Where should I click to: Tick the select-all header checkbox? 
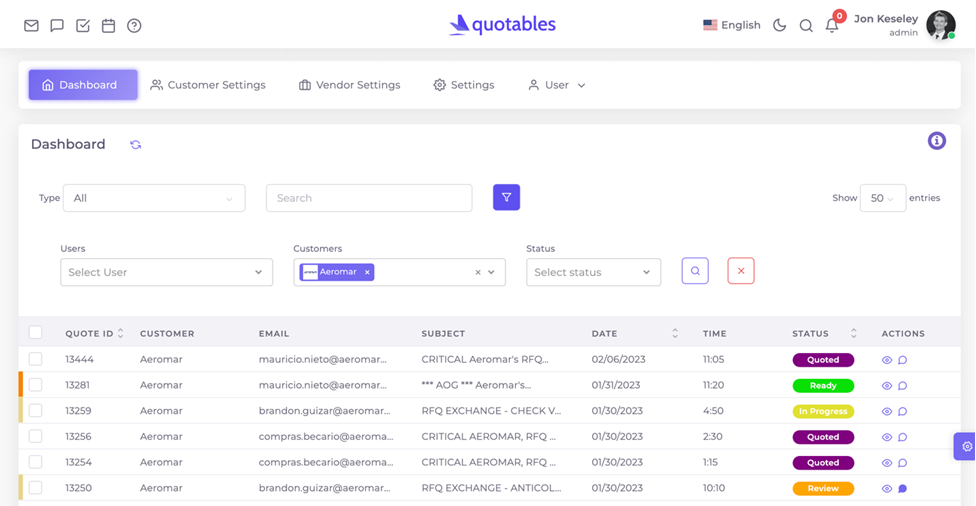[35, 332]
